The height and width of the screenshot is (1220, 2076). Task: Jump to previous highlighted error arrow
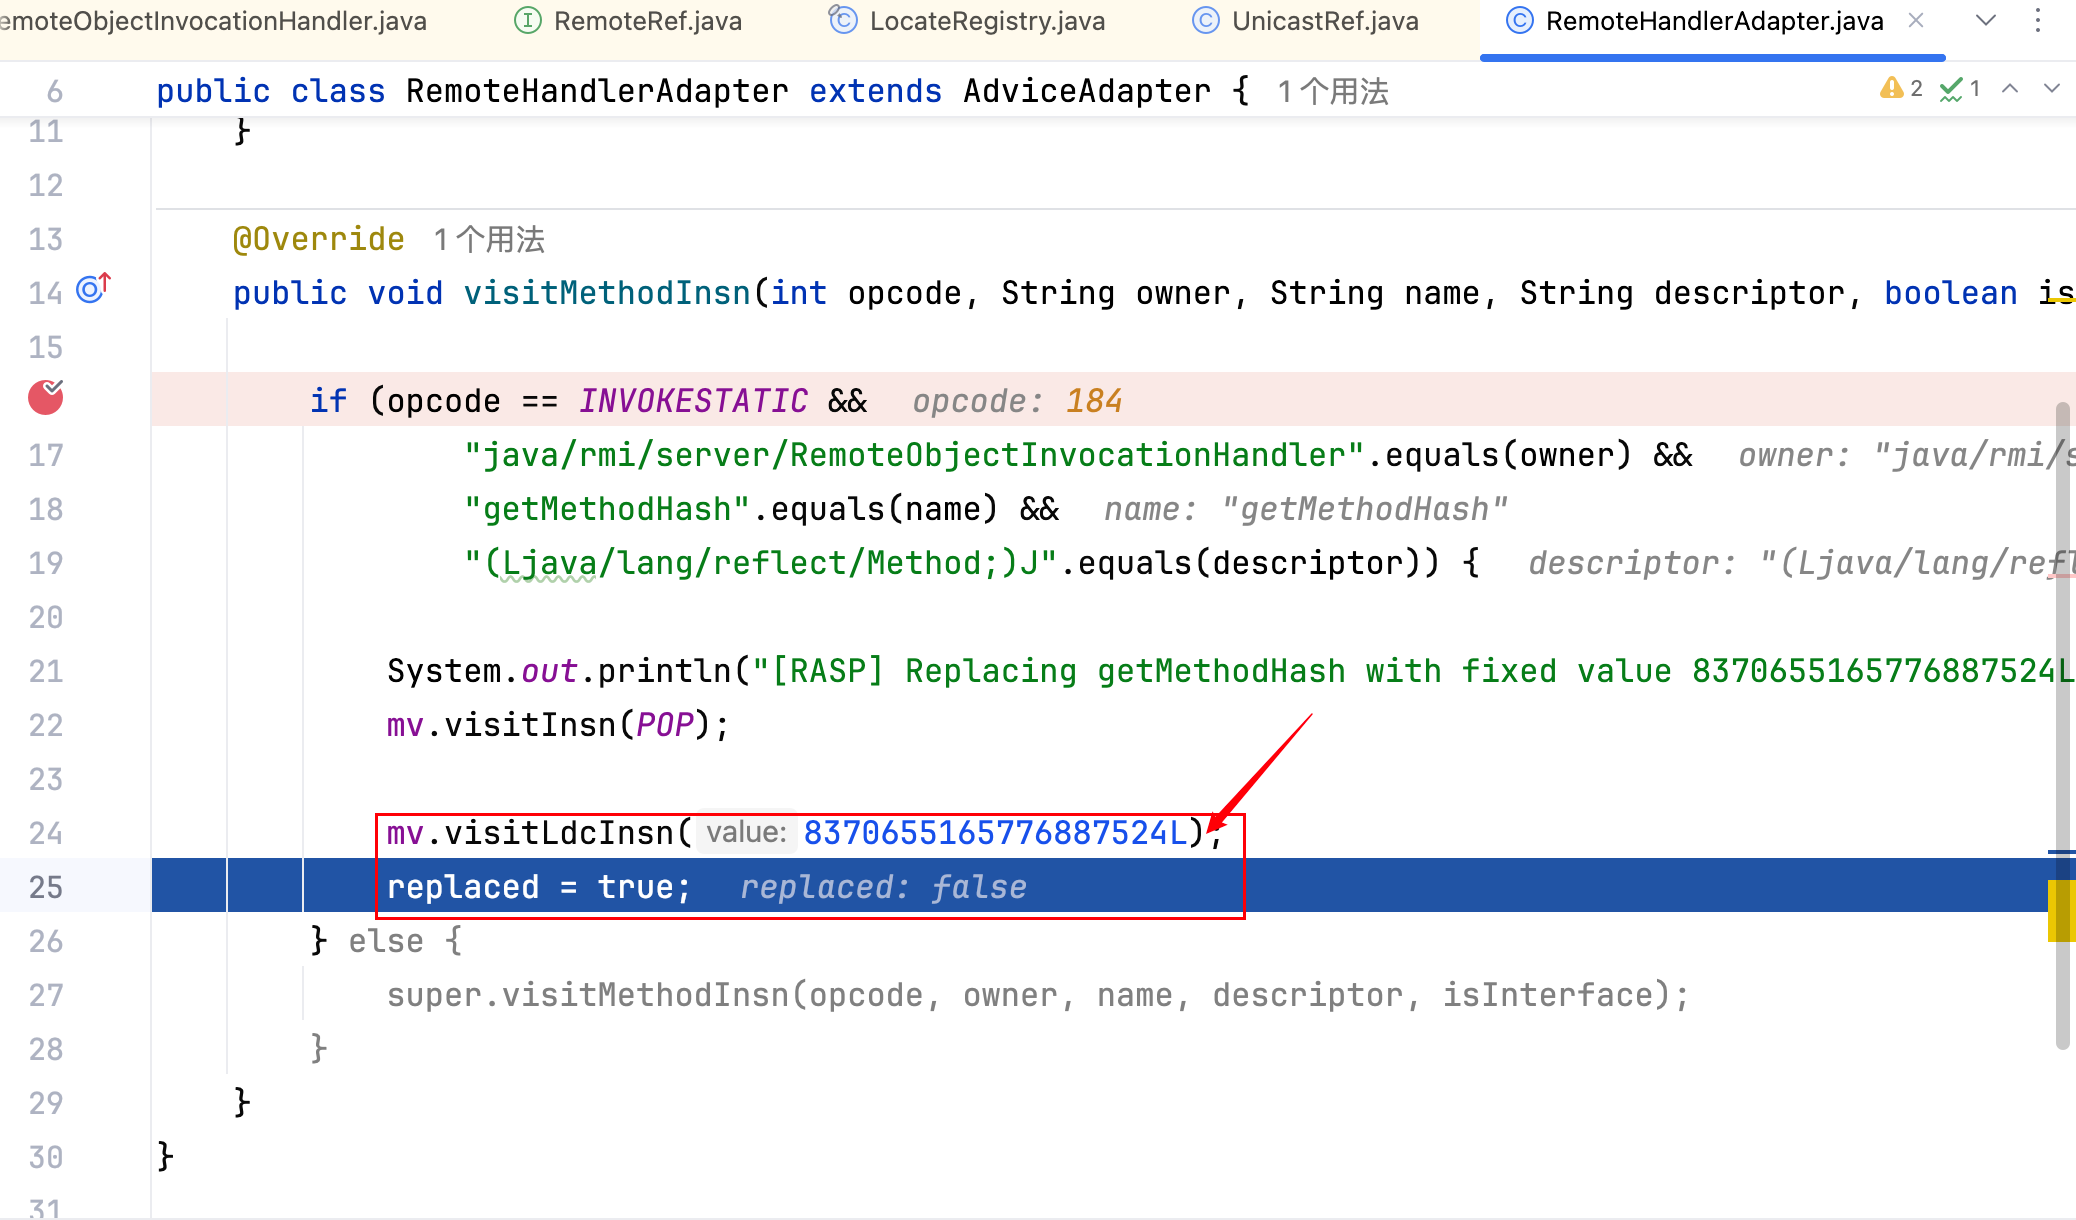(x=2010, y=89)
